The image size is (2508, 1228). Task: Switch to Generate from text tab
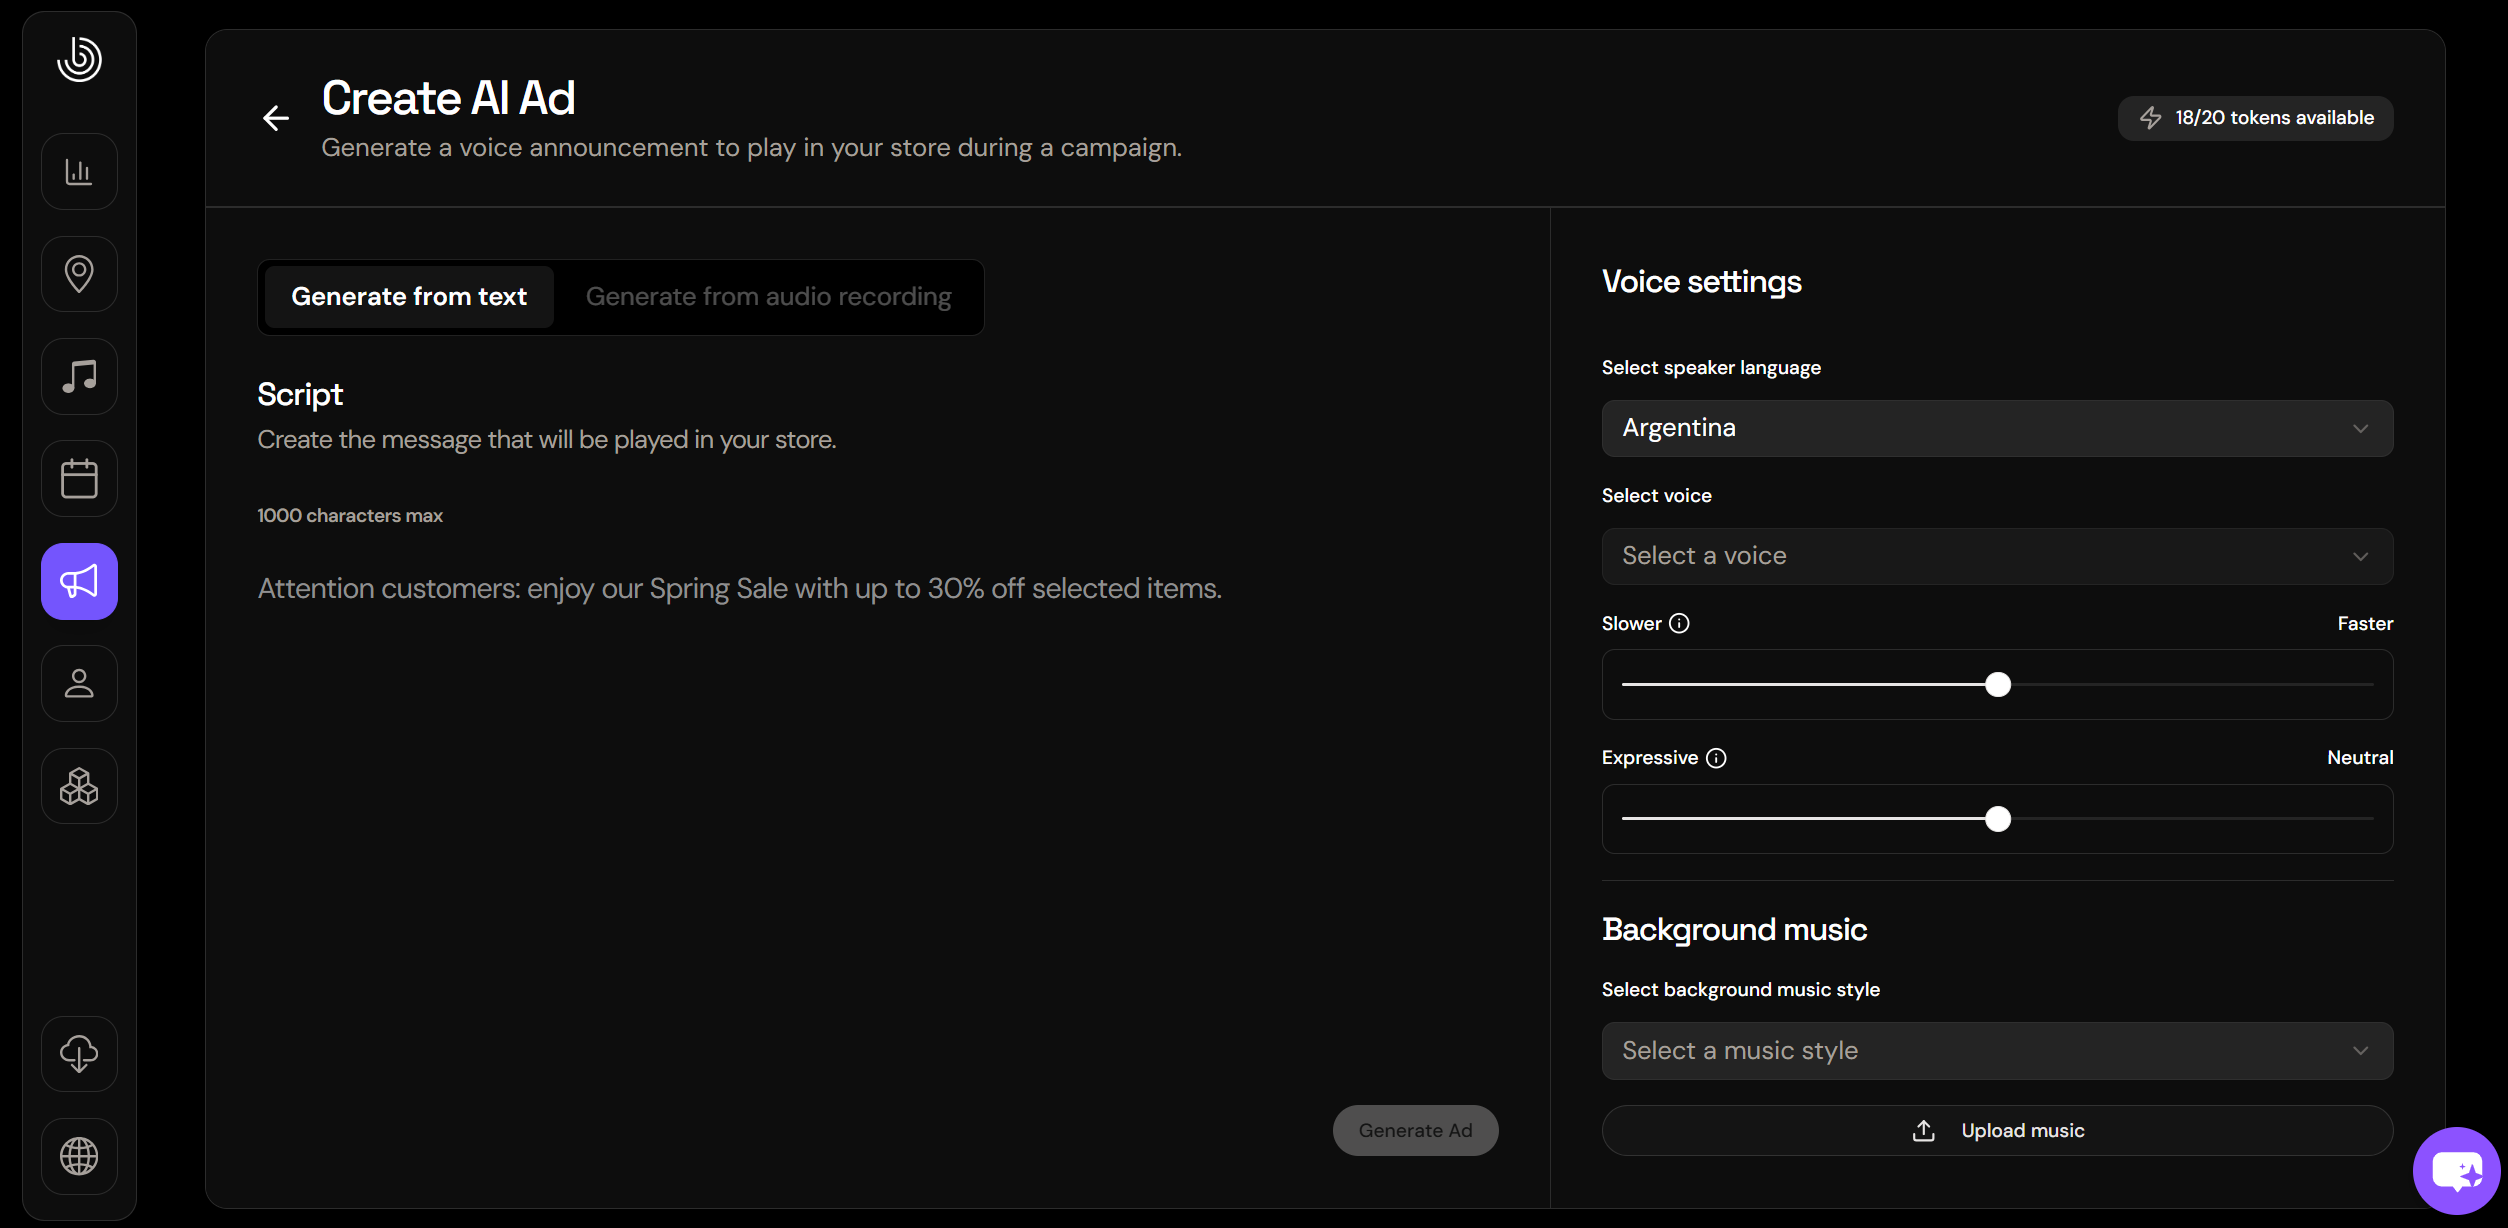pyautogui.click(x=409, y=297)
